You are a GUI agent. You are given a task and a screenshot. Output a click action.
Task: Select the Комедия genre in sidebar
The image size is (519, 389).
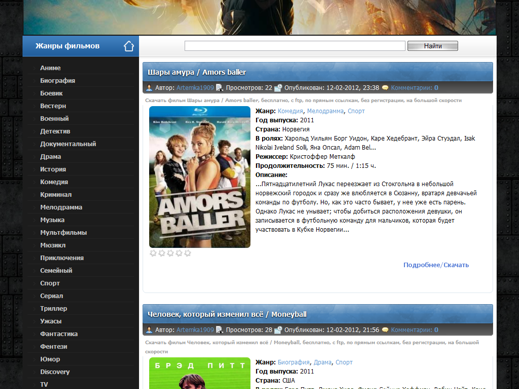(x=54, y=182)
